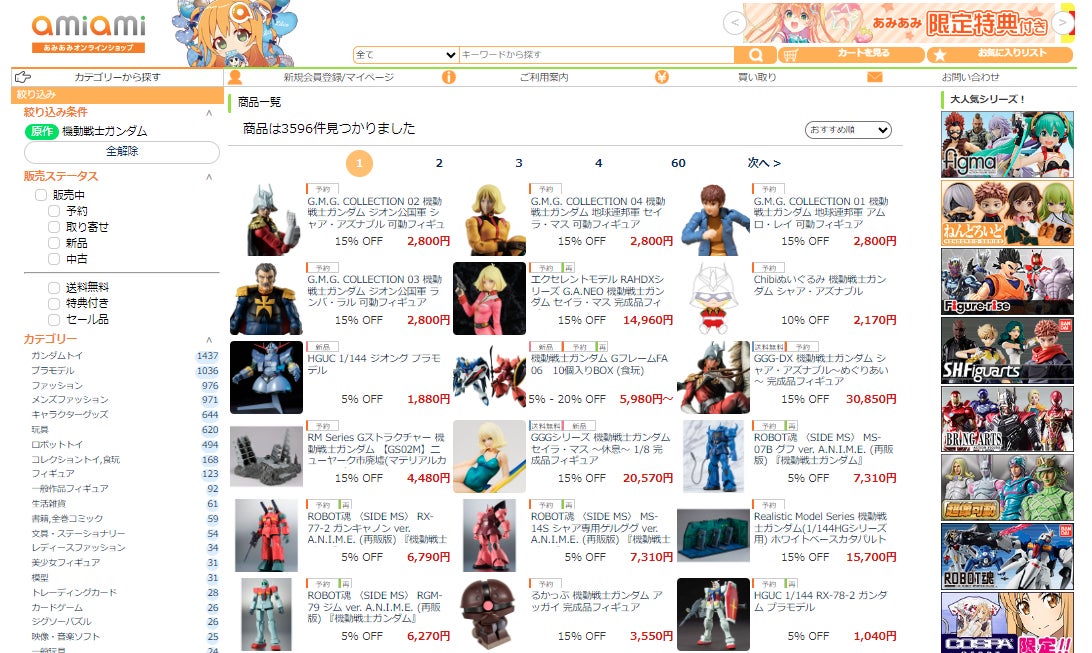1092x653 pixels.
Task: Click the orange search magnifier button
Action: click(756, 55)
